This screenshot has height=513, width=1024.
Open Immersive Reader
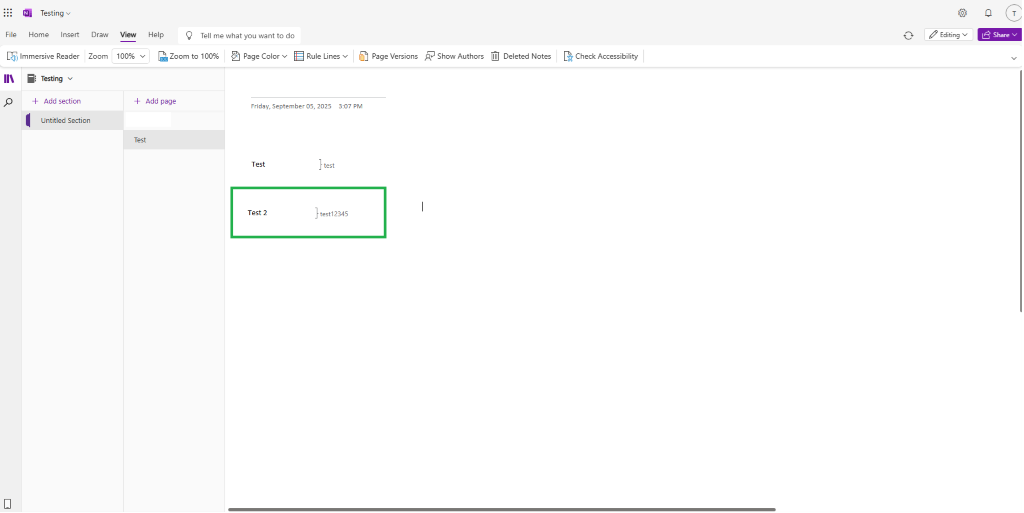pos(43,56)
